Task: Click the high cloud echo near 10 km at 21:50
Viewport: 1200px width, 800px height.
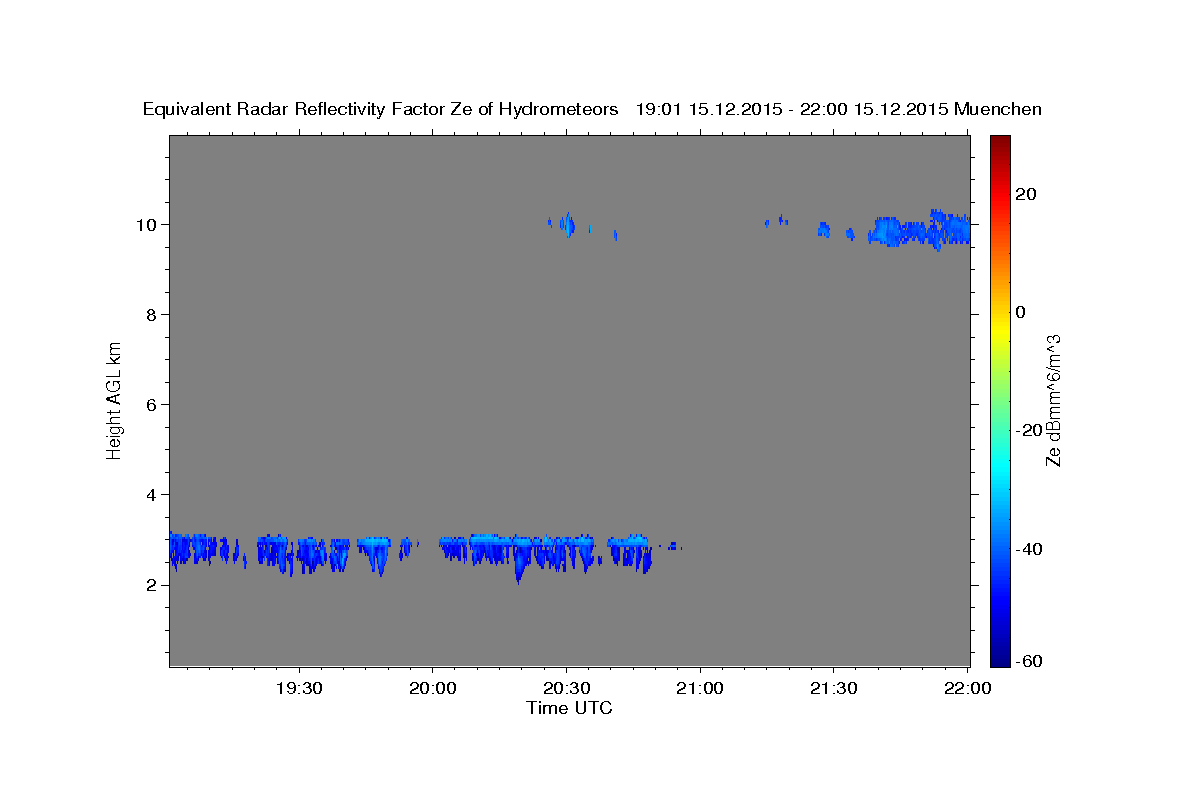Action: point(920,231)
